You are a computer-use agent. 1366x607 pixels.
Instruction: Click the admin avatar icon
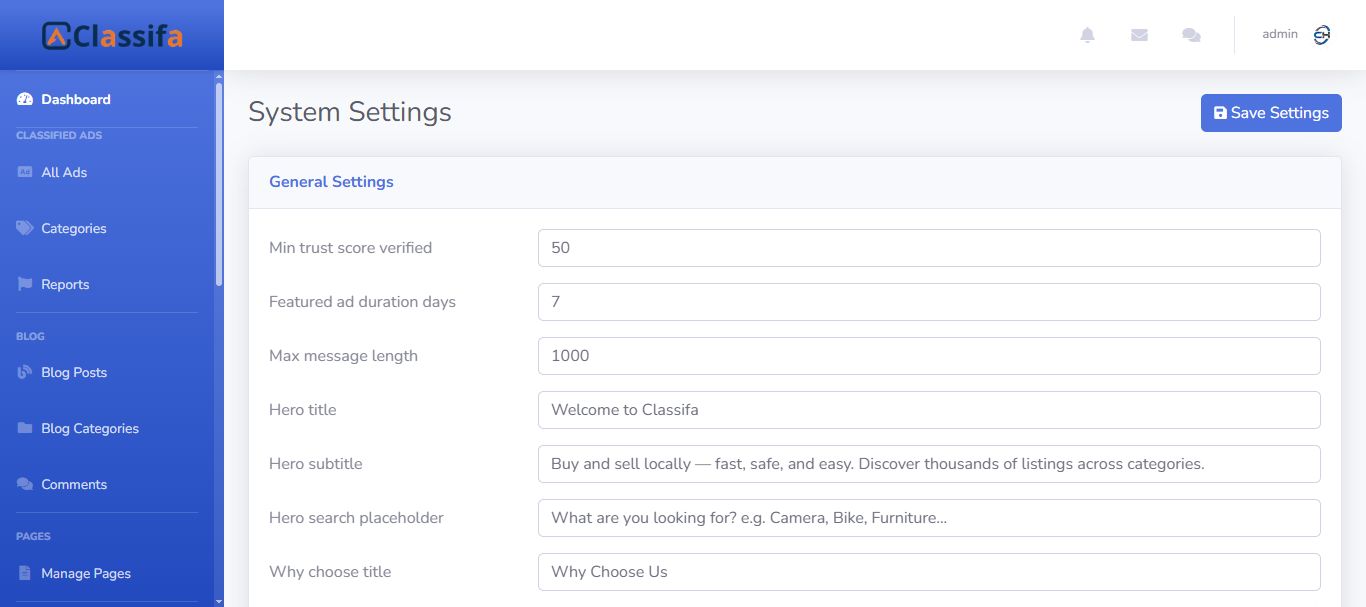pos(1321,35)
